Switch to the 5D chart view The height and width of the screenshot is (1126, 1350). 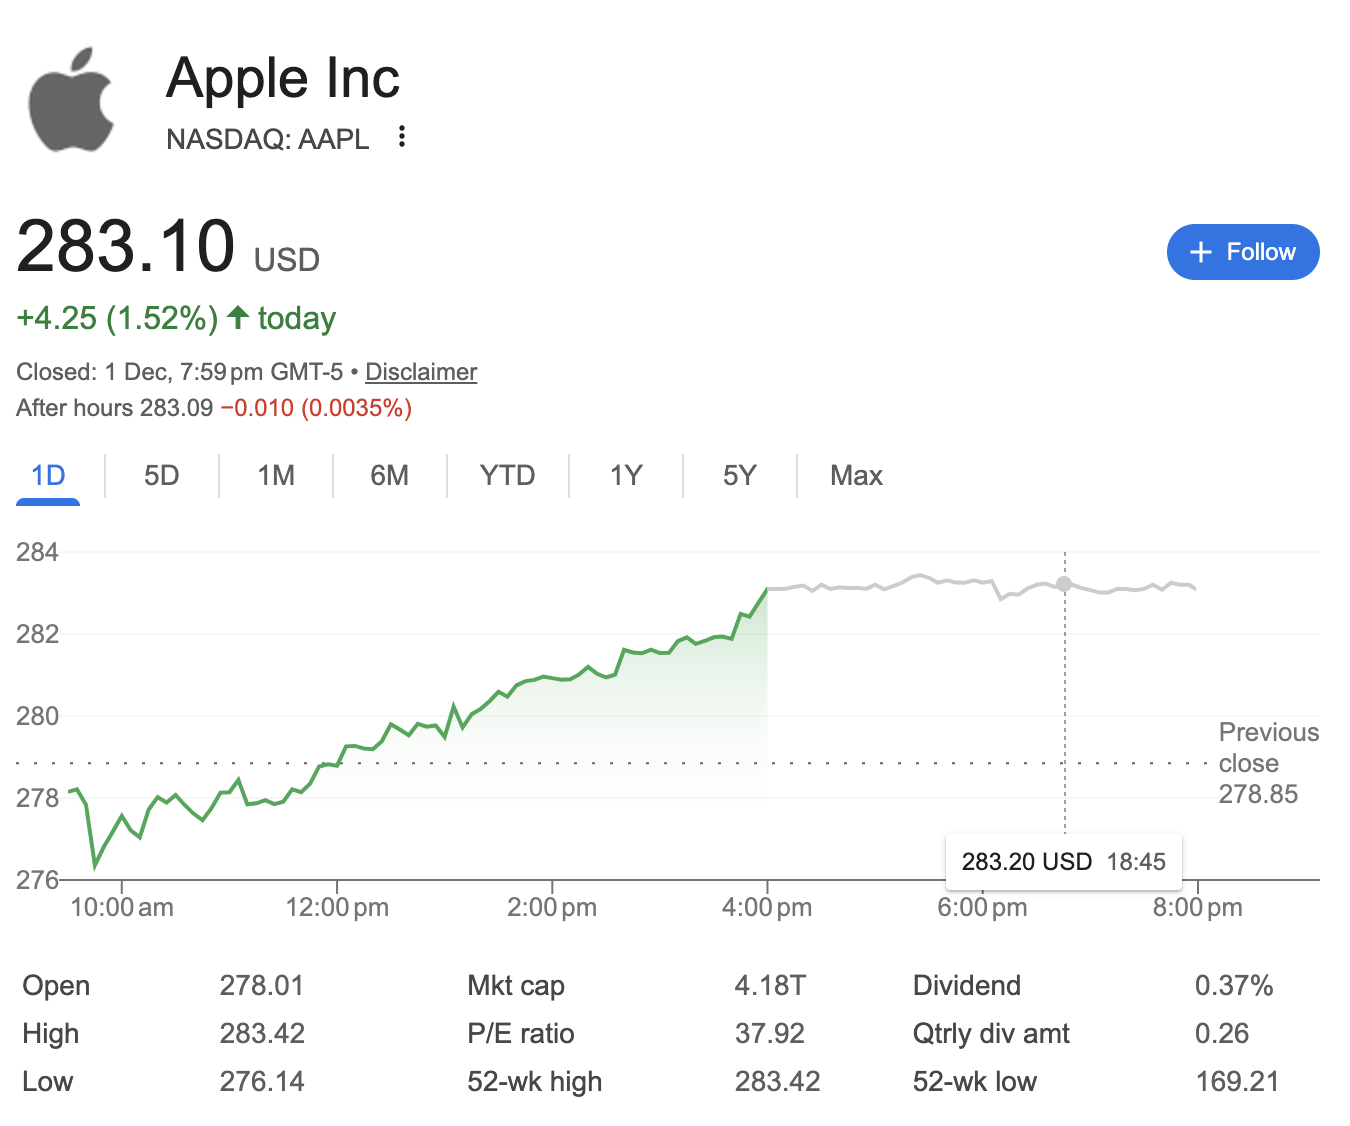click(x=160, y=476)
